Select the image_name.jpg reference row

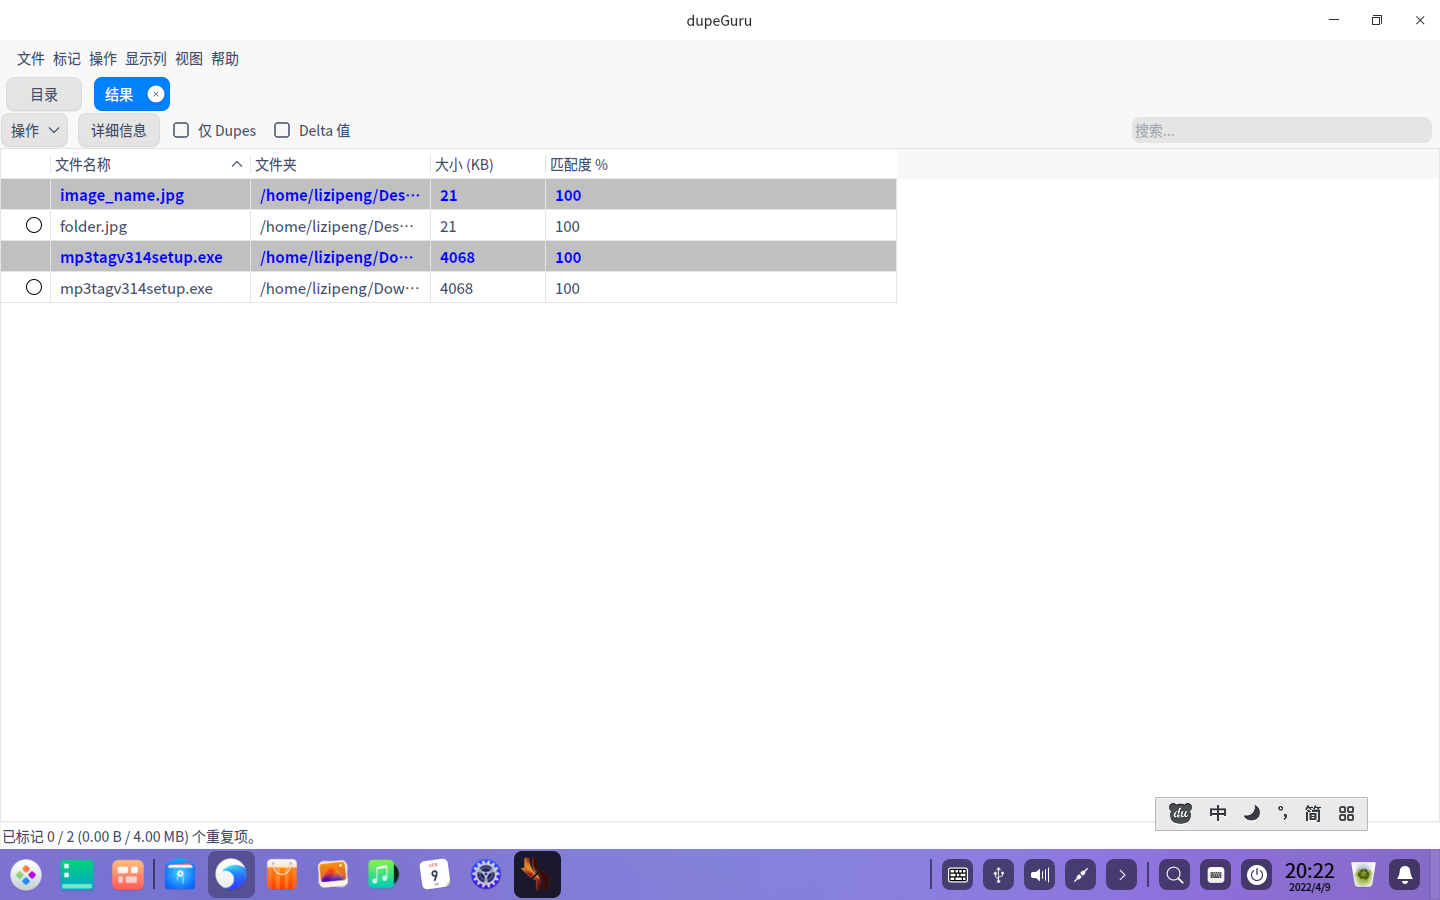tap(448, 195)
